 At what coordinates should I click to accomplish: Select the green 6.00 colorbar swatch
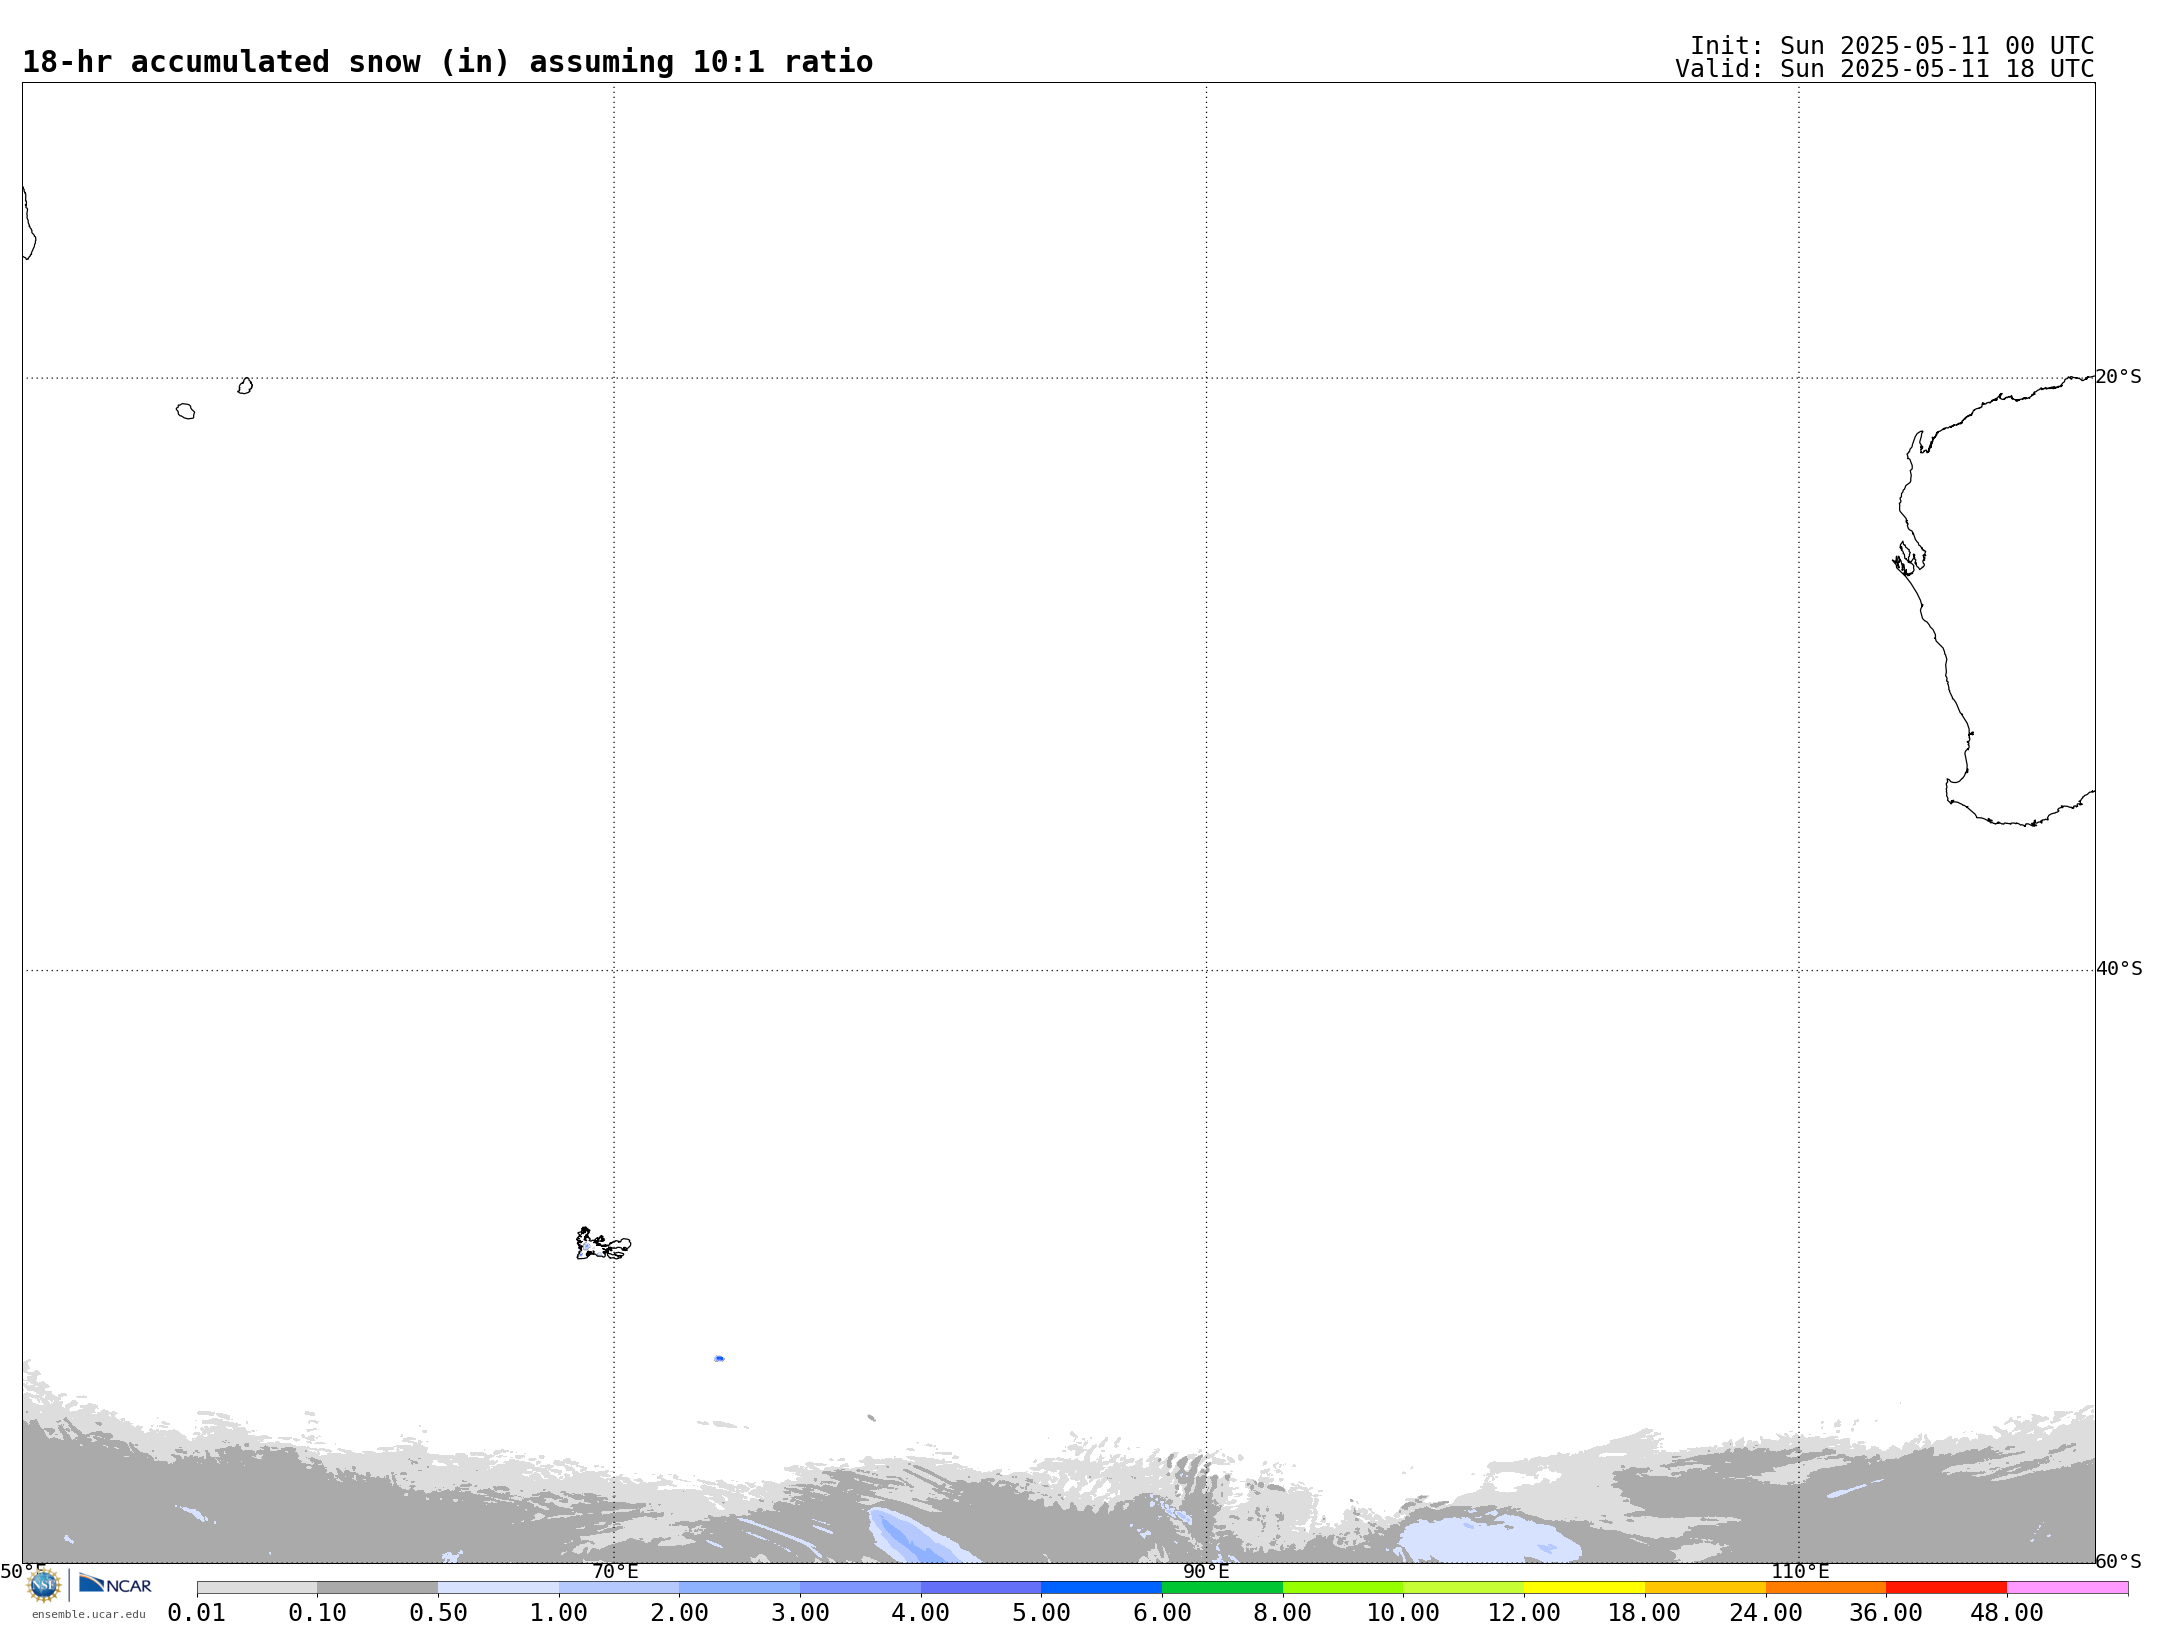tap(1222, 1588)
